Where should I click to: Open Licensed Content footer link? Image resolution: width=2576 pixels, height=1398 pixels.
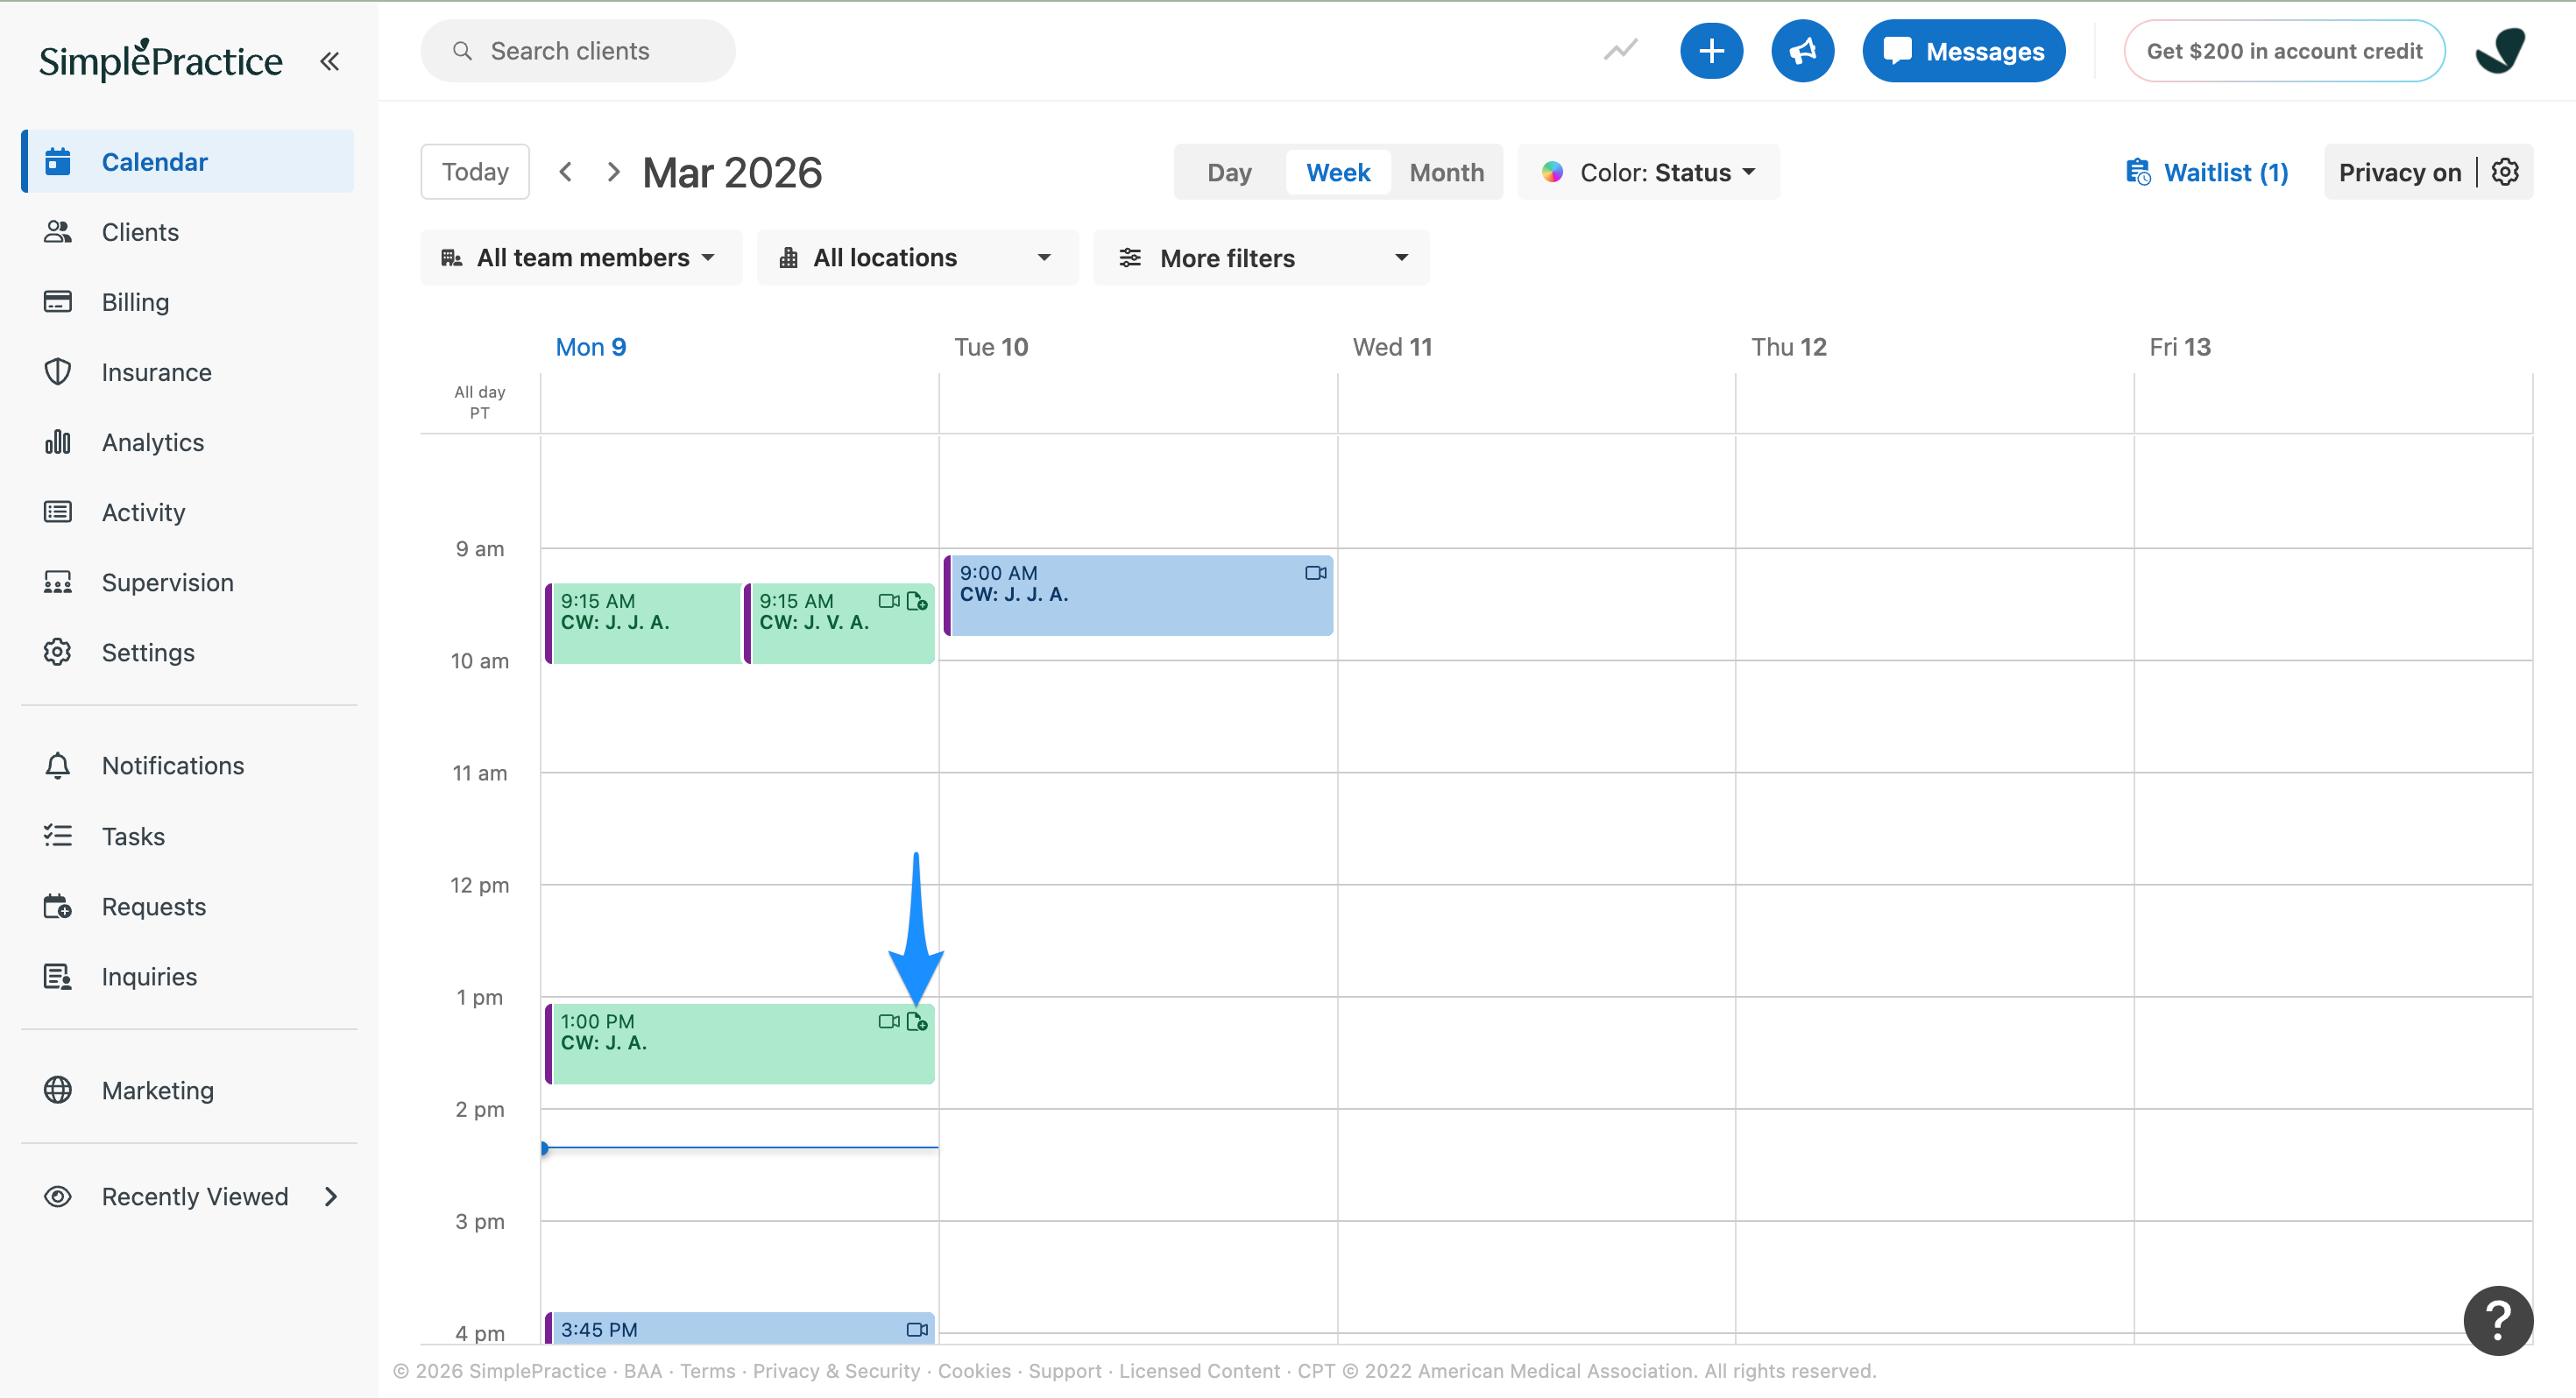click(1199, 1370)
